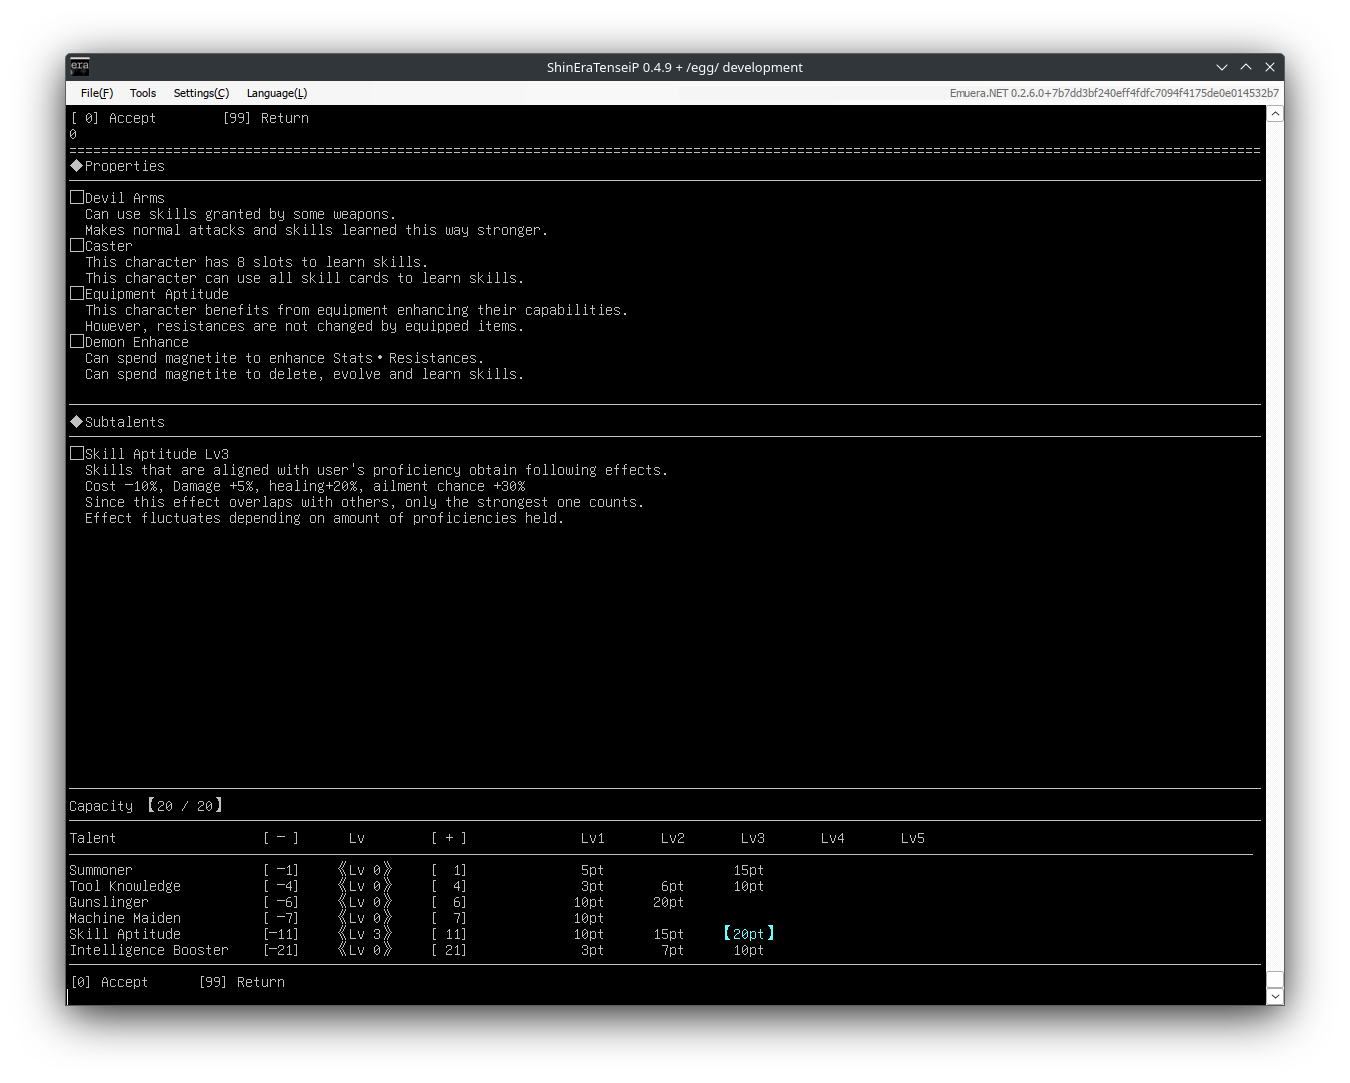Viewport: 1350px width, 1083px height.
Task: Minimize the ShinEraTenseiP window
Action: (x=1222, y=67)
